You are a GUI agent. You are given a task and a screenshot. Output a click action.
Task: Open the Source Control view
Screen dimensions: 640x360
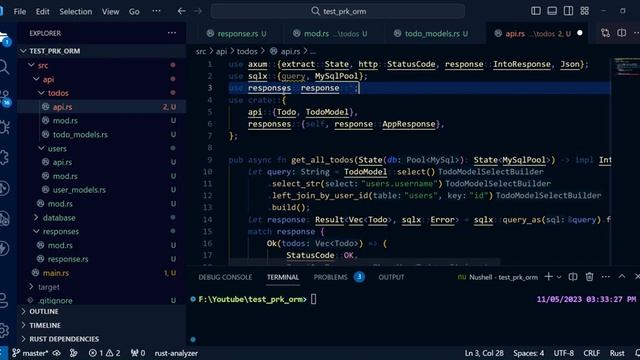click(4, 98)
